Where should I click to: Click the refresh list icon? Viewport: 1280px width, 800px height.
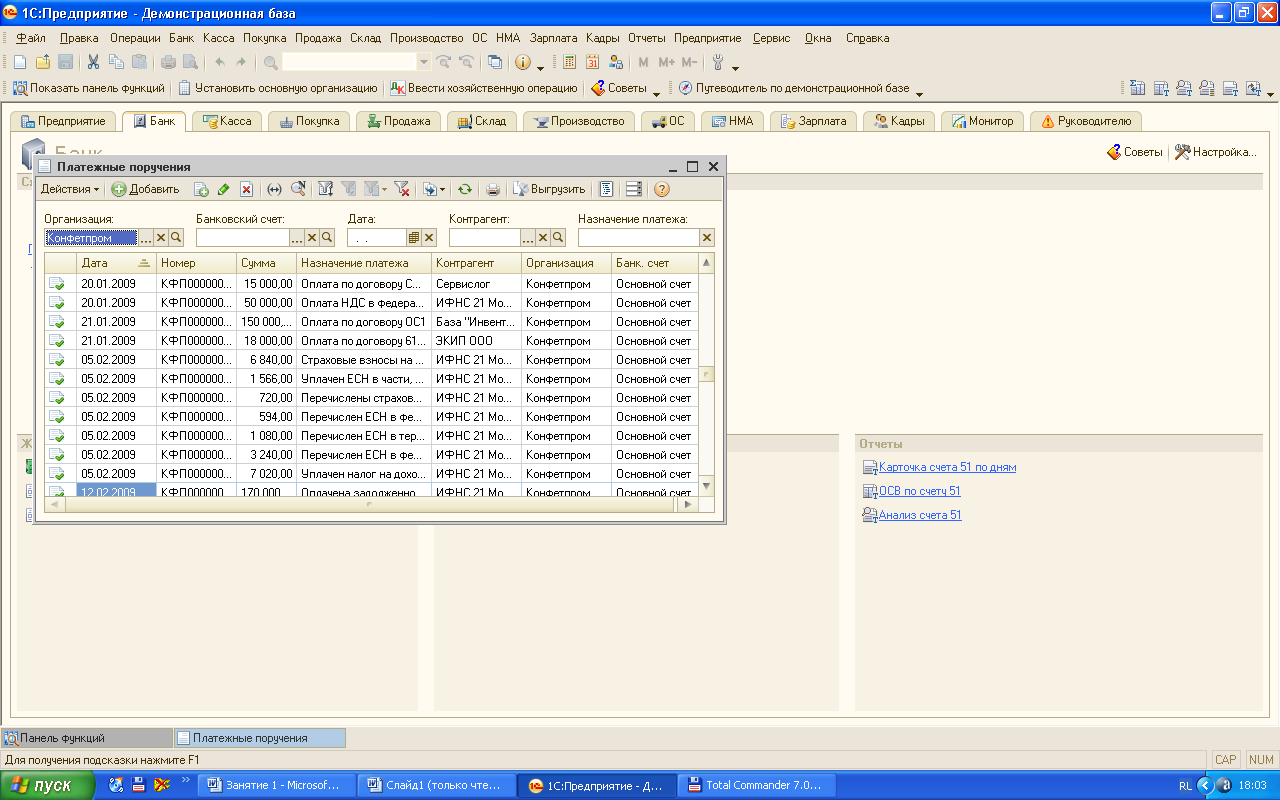464,189
